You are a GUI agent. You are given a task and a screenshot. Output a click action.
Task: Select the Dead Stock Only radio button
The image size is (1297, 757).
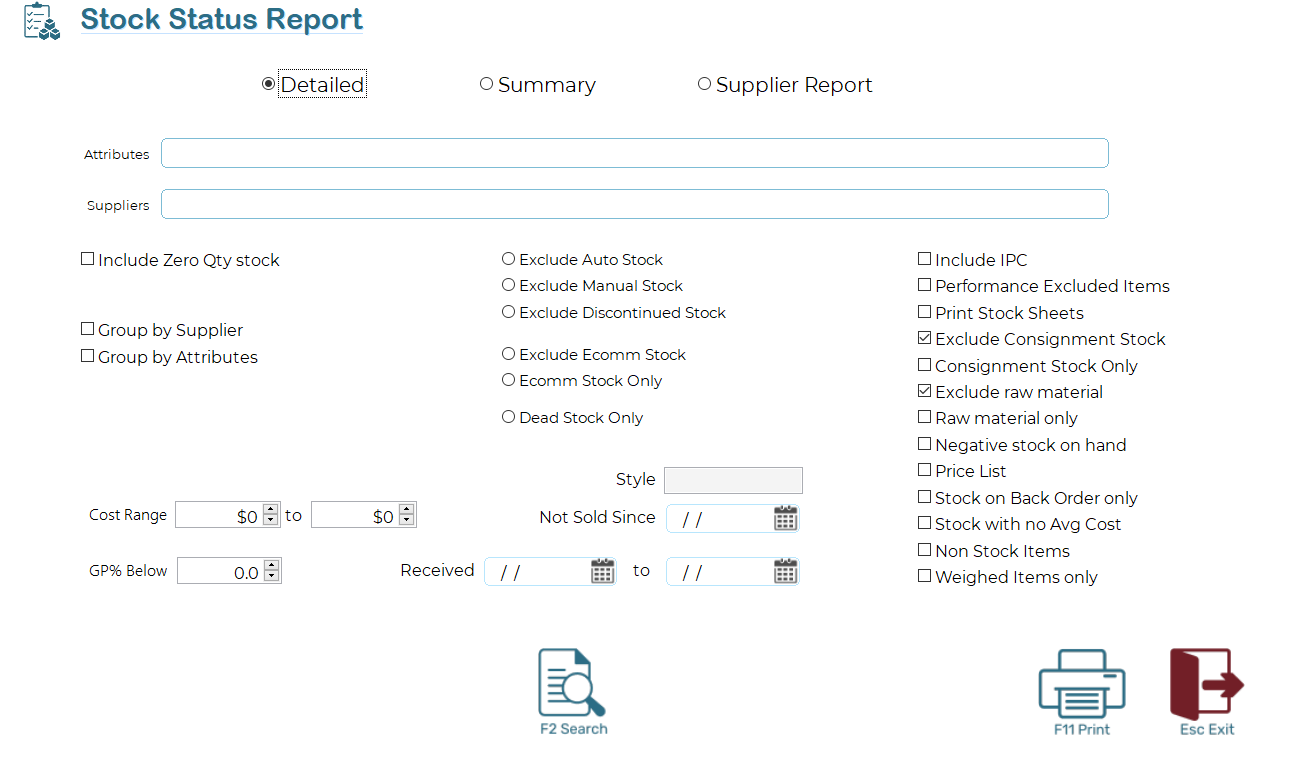pos(509,417)
